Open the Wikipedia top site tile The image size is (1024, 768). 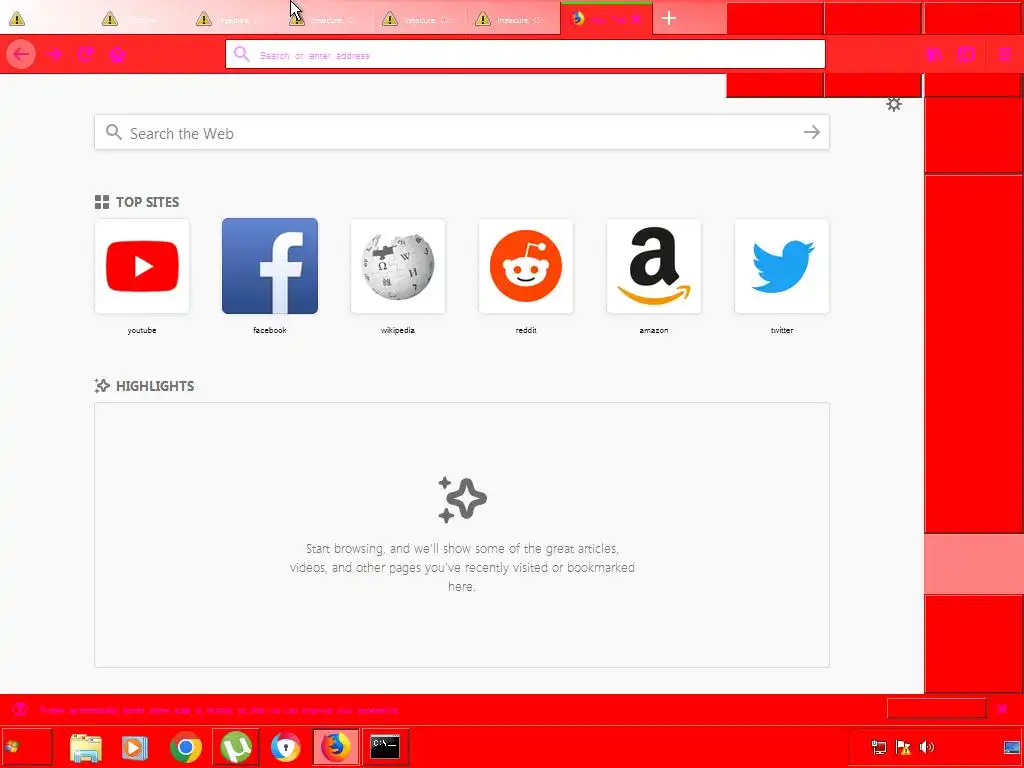[x=398, y=266]
